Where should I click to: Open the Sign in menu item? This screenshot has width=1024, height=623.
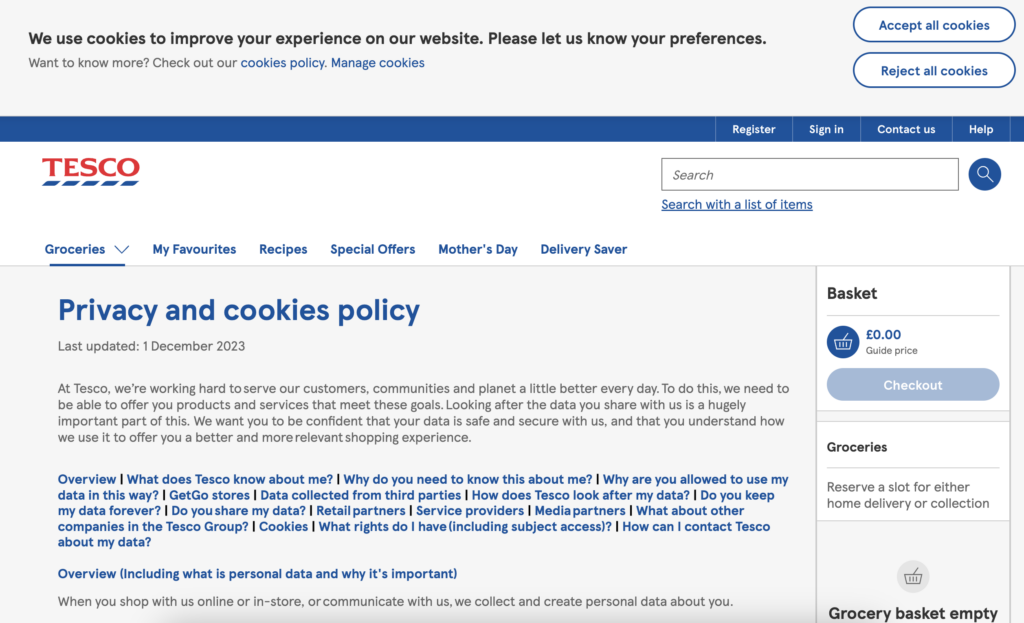826,129
